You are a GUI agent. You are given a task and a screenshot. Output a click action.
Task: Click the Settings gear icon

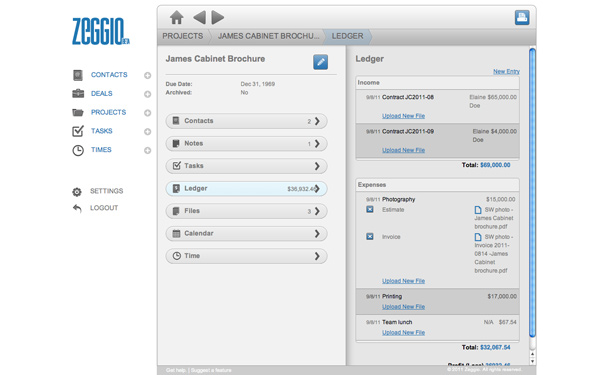pyautogui.click(x=77, y=191)
